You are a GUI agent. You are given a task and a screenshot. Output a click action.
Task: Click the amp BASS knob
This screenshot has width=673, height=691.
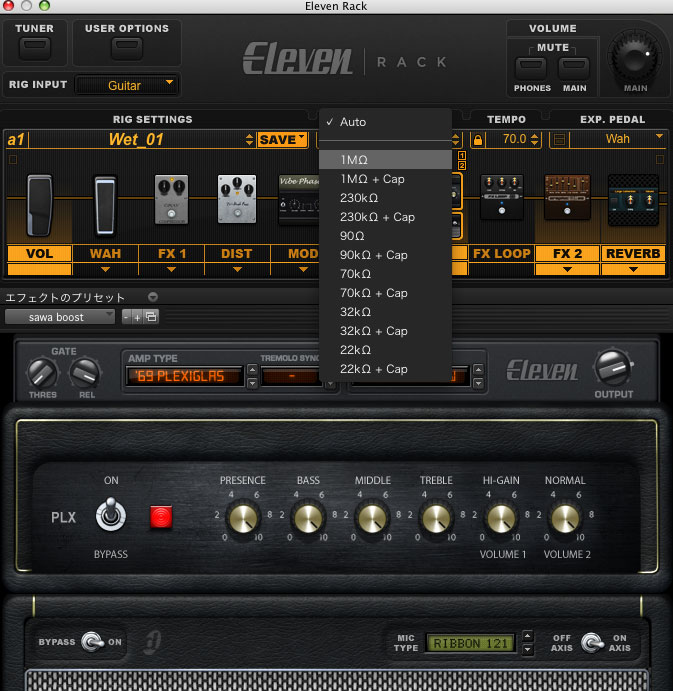click(307, 518)
